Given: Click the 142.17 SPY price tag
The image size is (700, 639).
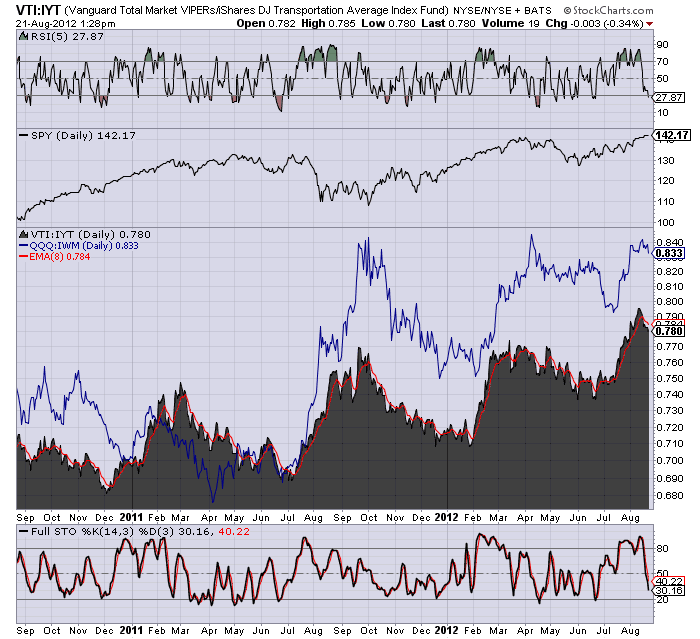Looking at the screenshot, I should pos(672,135).
